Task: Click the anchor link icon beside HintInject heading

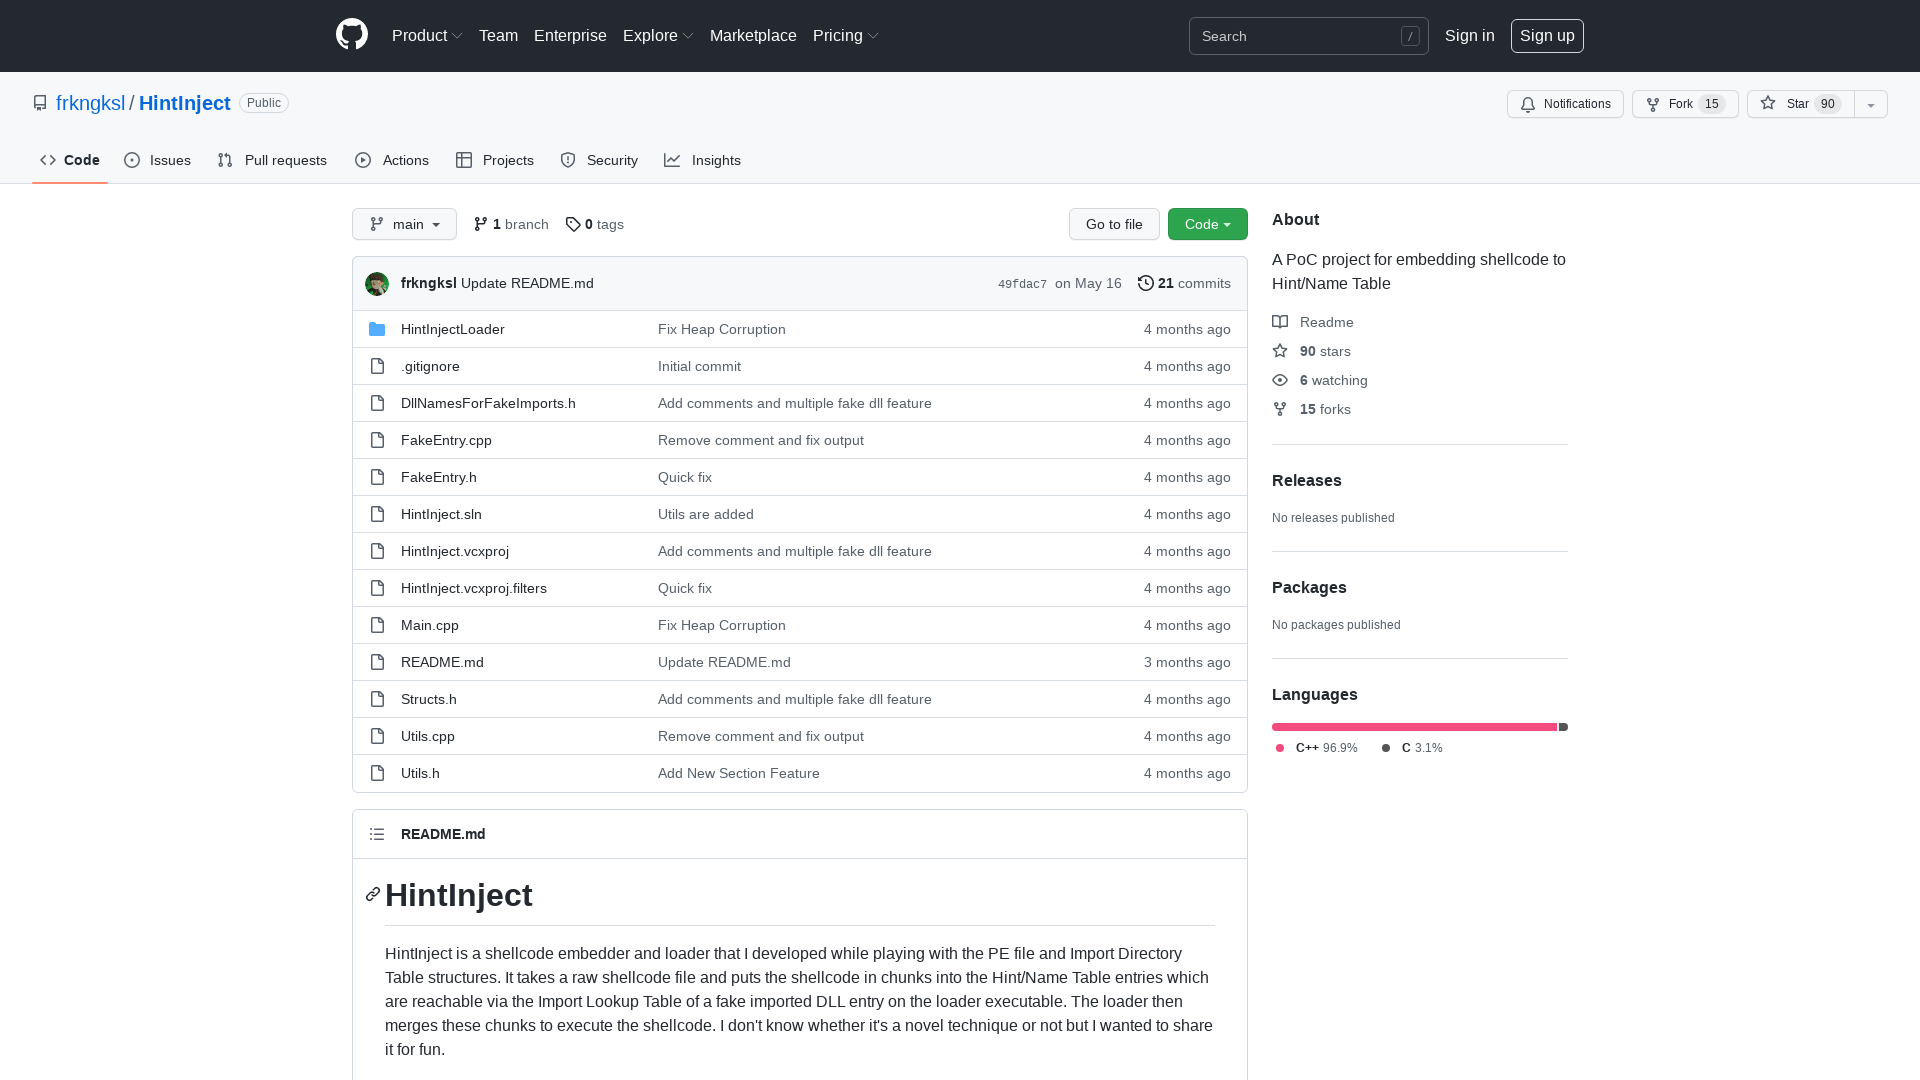Action: 373,894
